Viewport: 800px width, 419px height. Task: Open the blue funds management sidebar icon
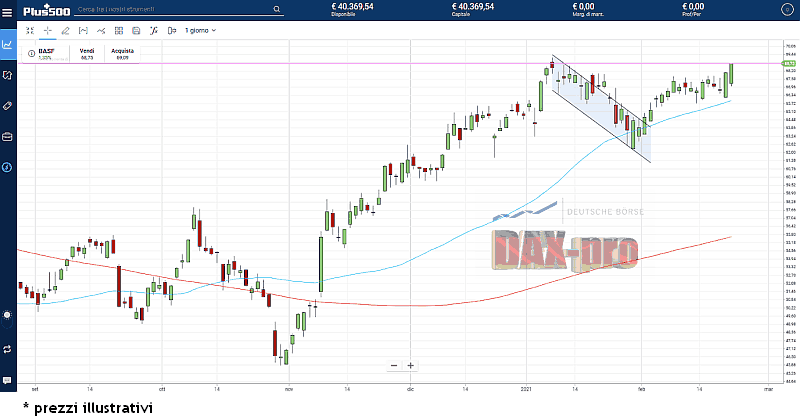point(7,167)
